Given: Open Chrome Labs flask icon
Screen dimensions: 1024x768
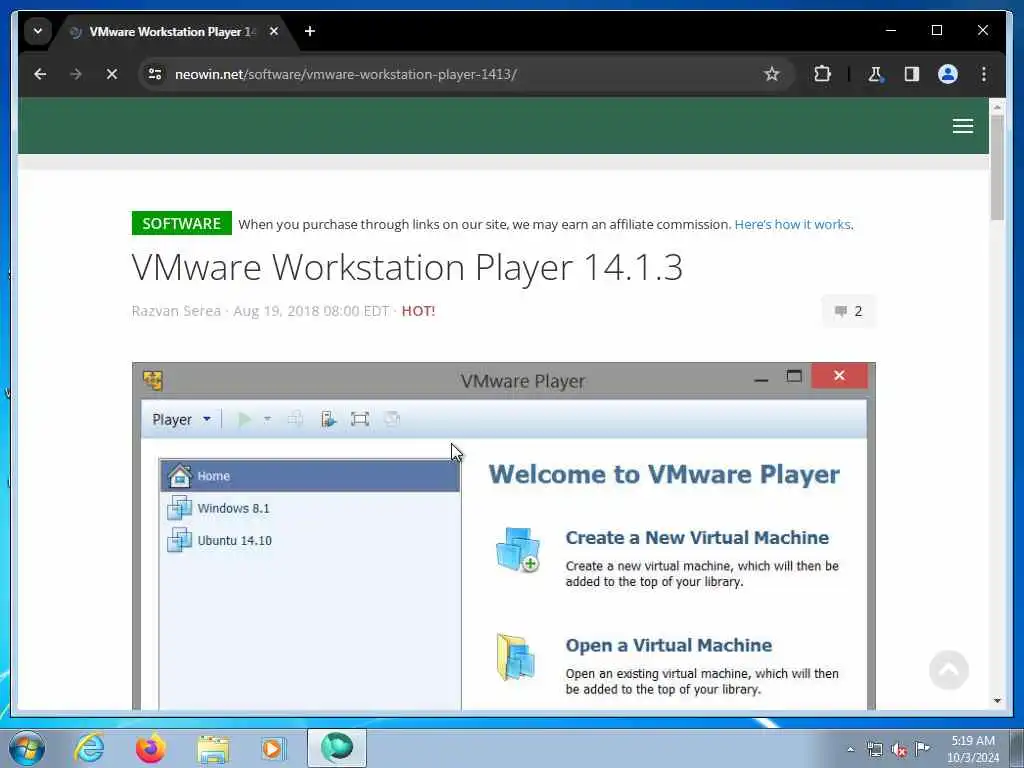Looking at the screenshot, I should [x=875, y=74].
